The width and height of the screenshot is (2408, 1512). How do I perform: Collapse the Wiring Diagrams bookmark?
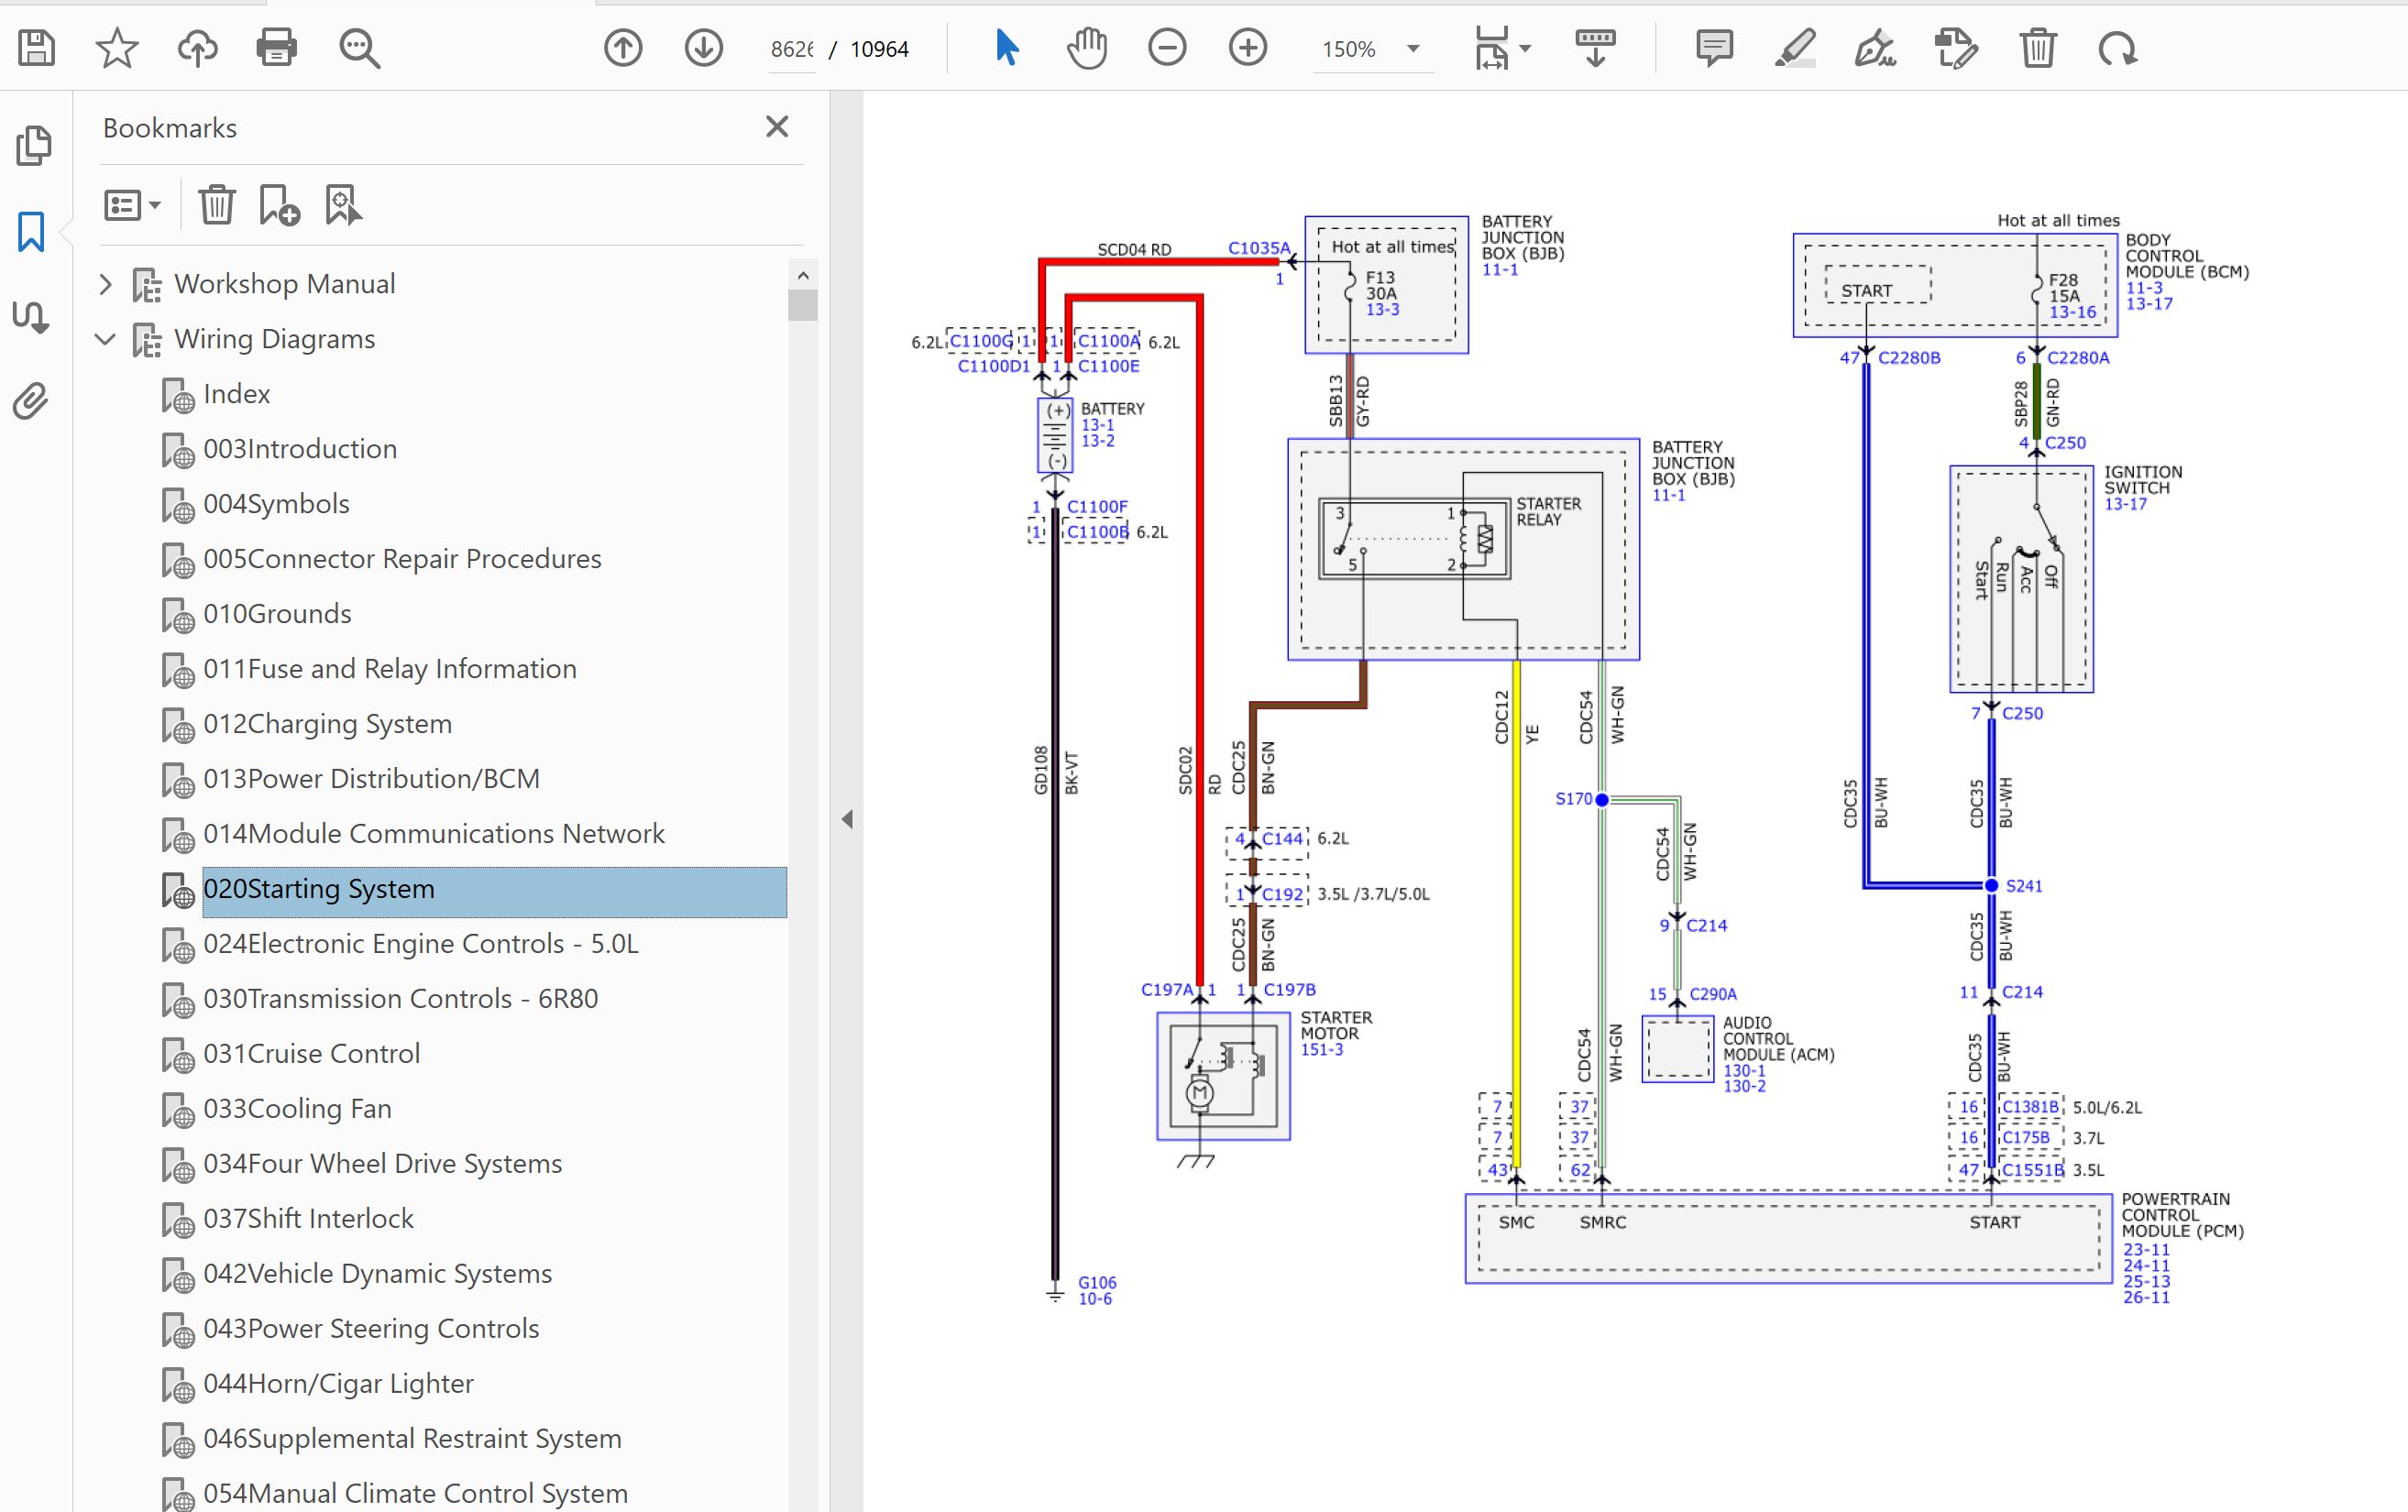click(x=106, y=339)
